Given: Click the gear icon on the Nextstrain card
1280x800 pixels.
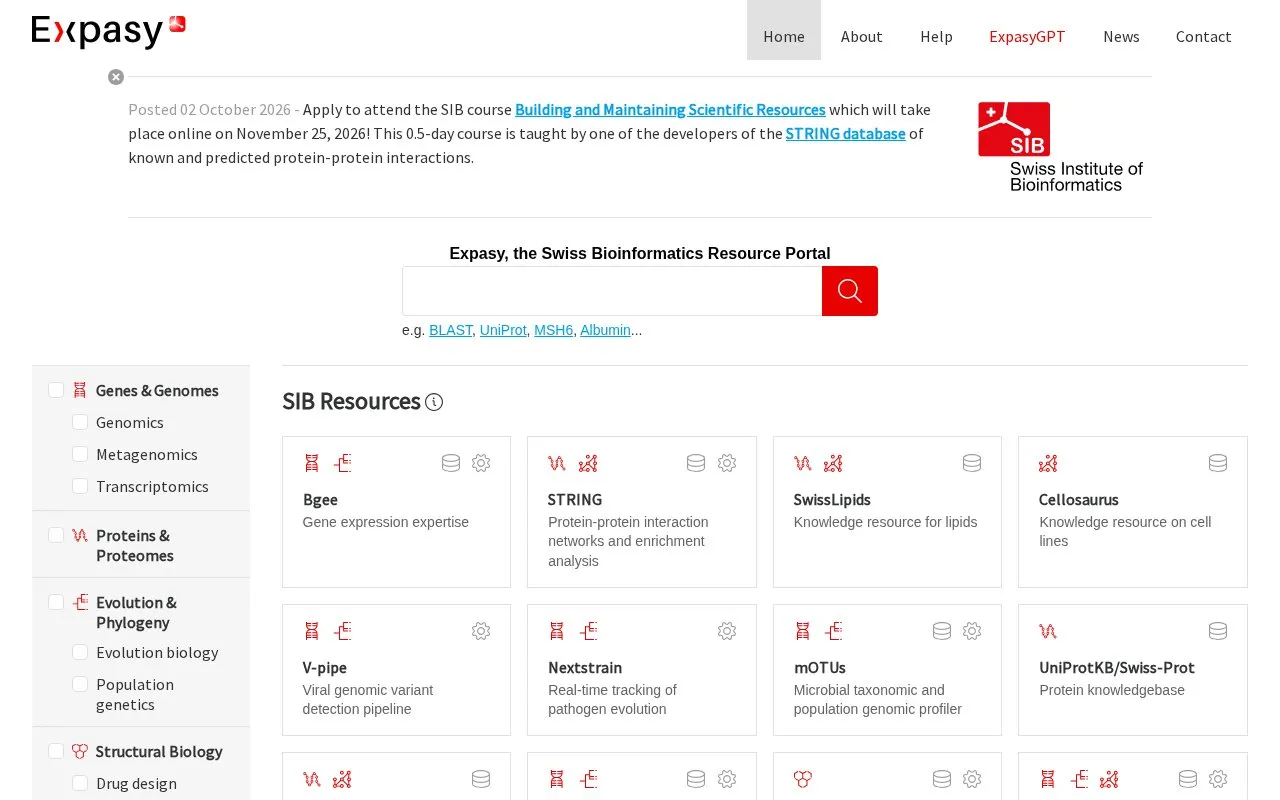Looking at the screenshot, I should point(727,631).
